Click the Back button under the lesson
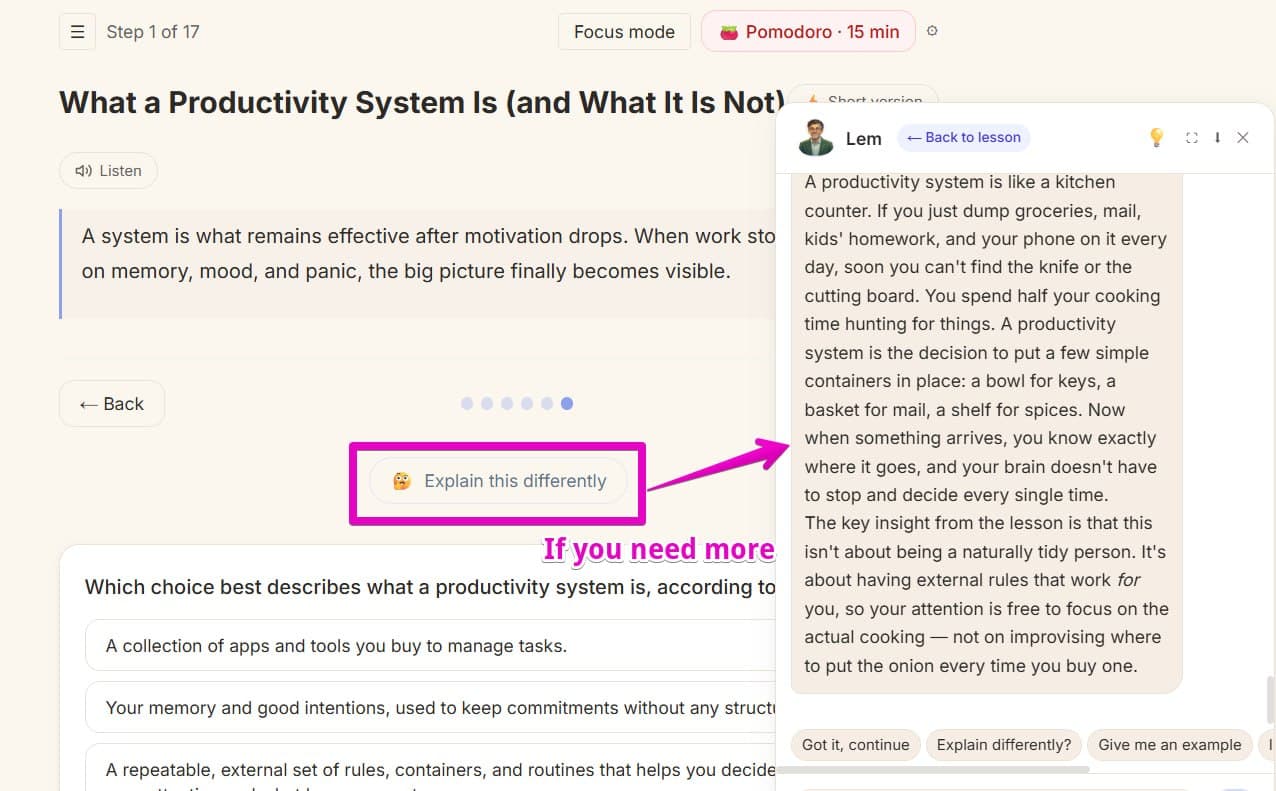Screen dimensions: 1276x791 coord(112,404)
